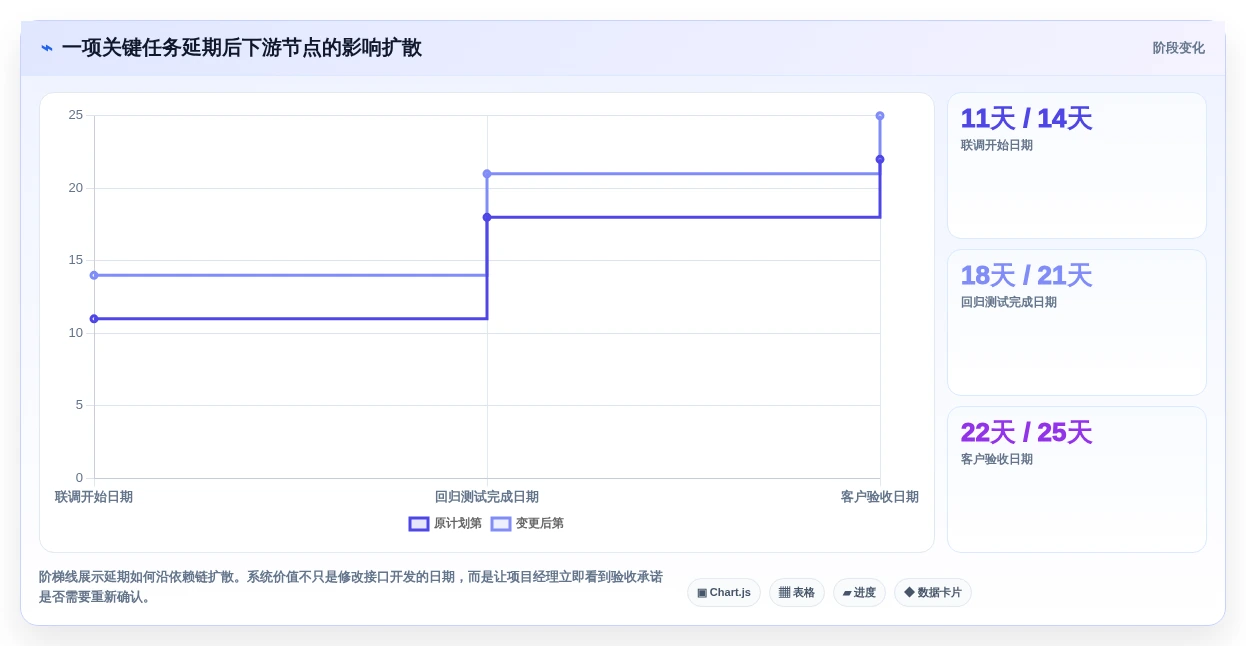Select the Chart.js tag chip
This screenshot has width=1246, height=646.
click(724, 593)
